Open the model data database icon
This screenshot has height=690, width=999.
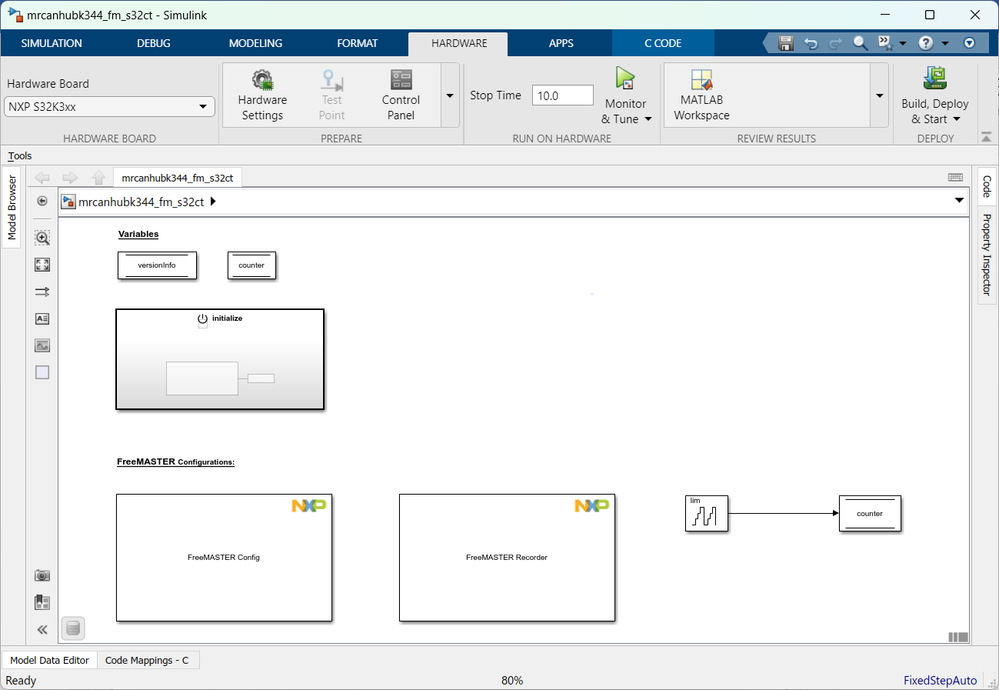73,628
